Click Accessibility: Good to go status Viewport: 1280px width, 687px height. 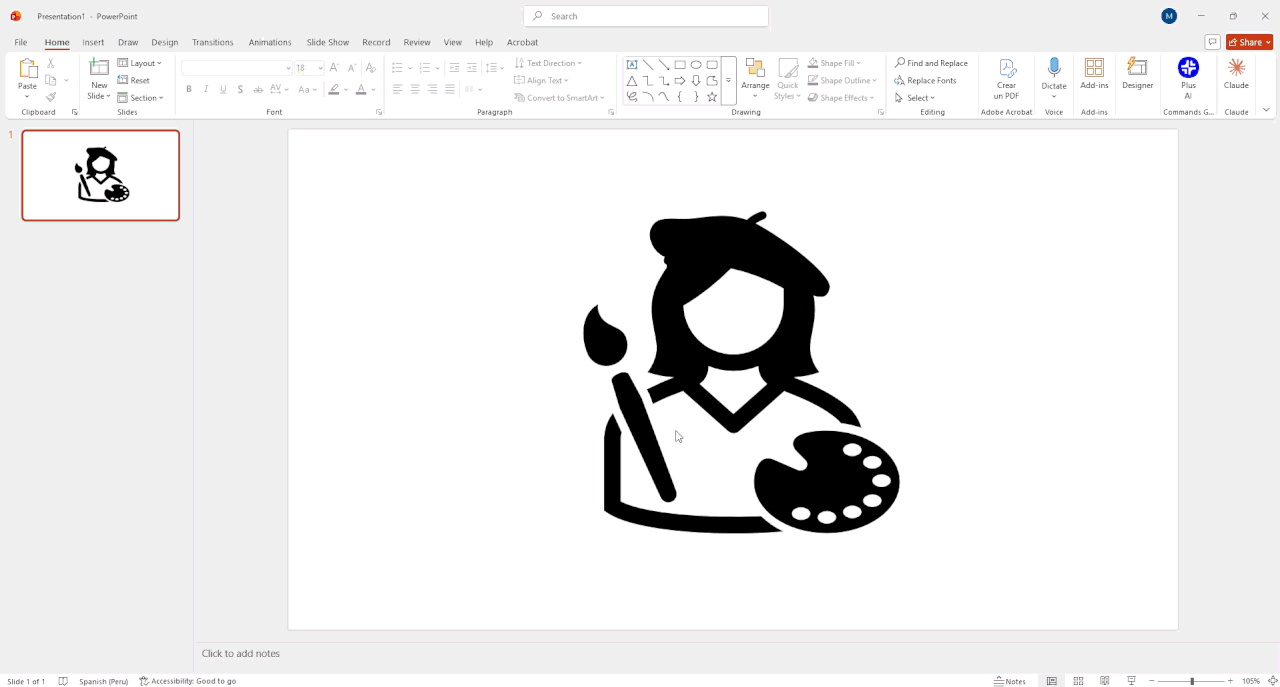[x=188, y=681]
